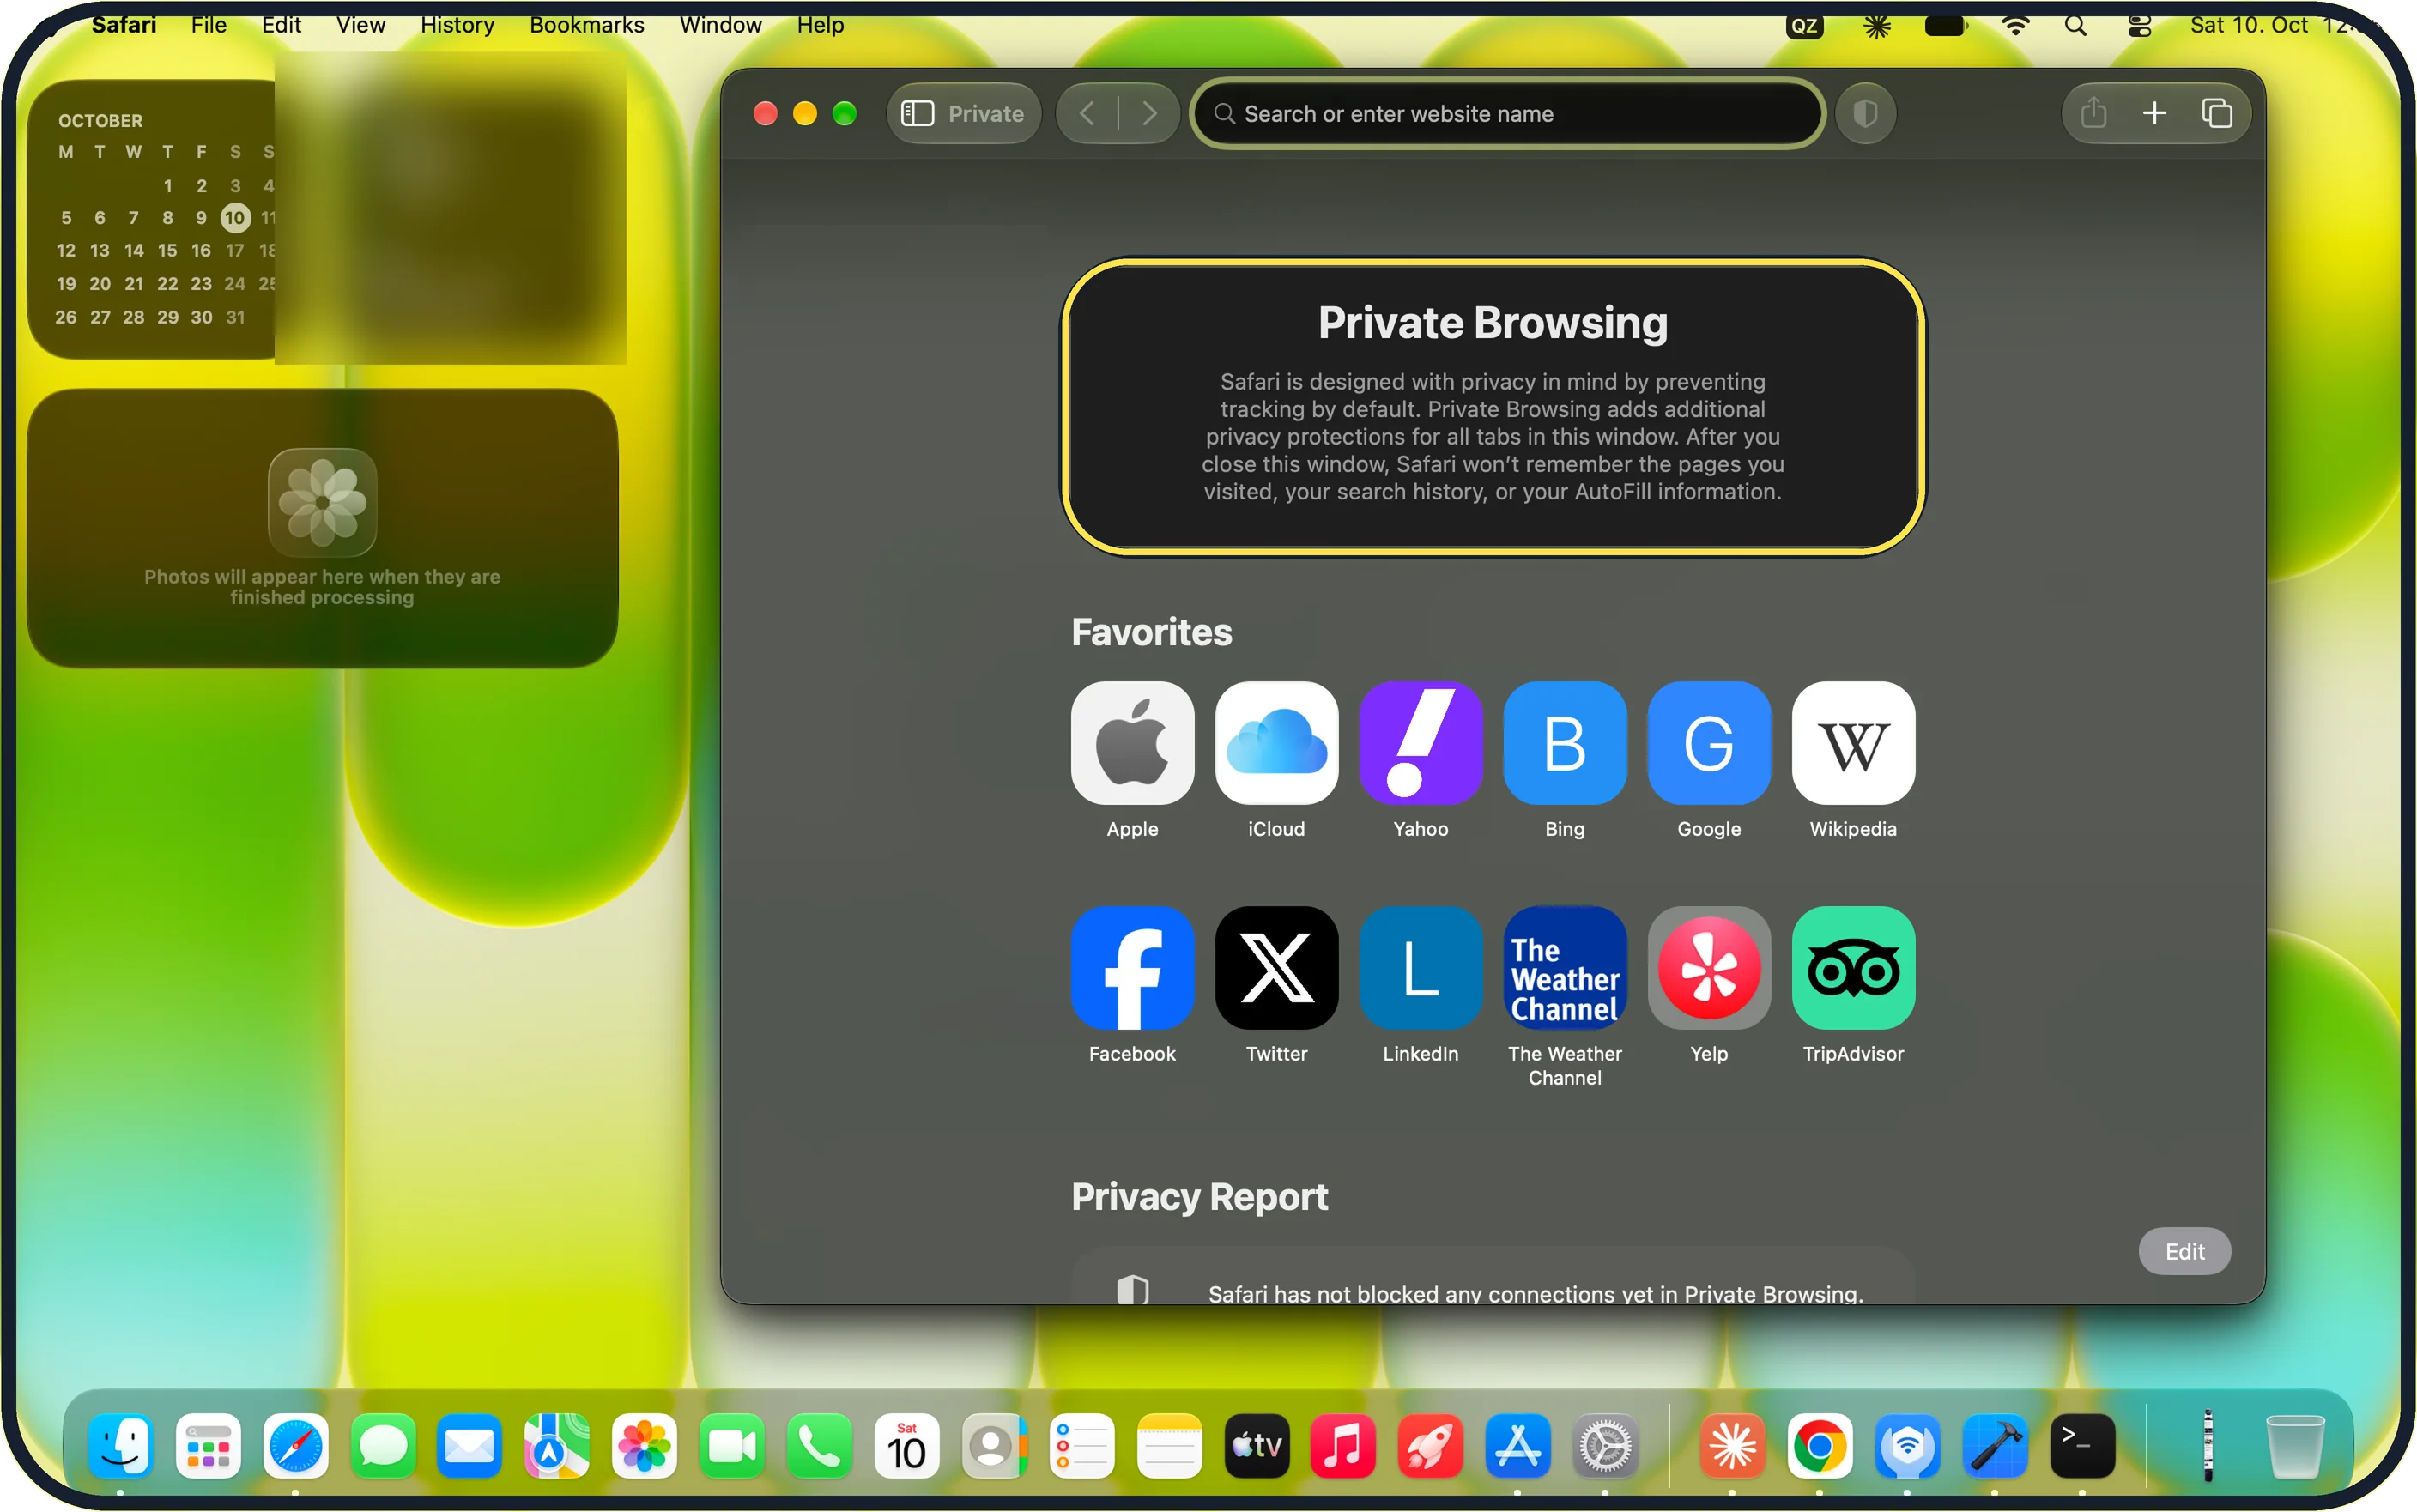
Task: Open the Apple favorite tile
Action: click(x=1132, y=743)
